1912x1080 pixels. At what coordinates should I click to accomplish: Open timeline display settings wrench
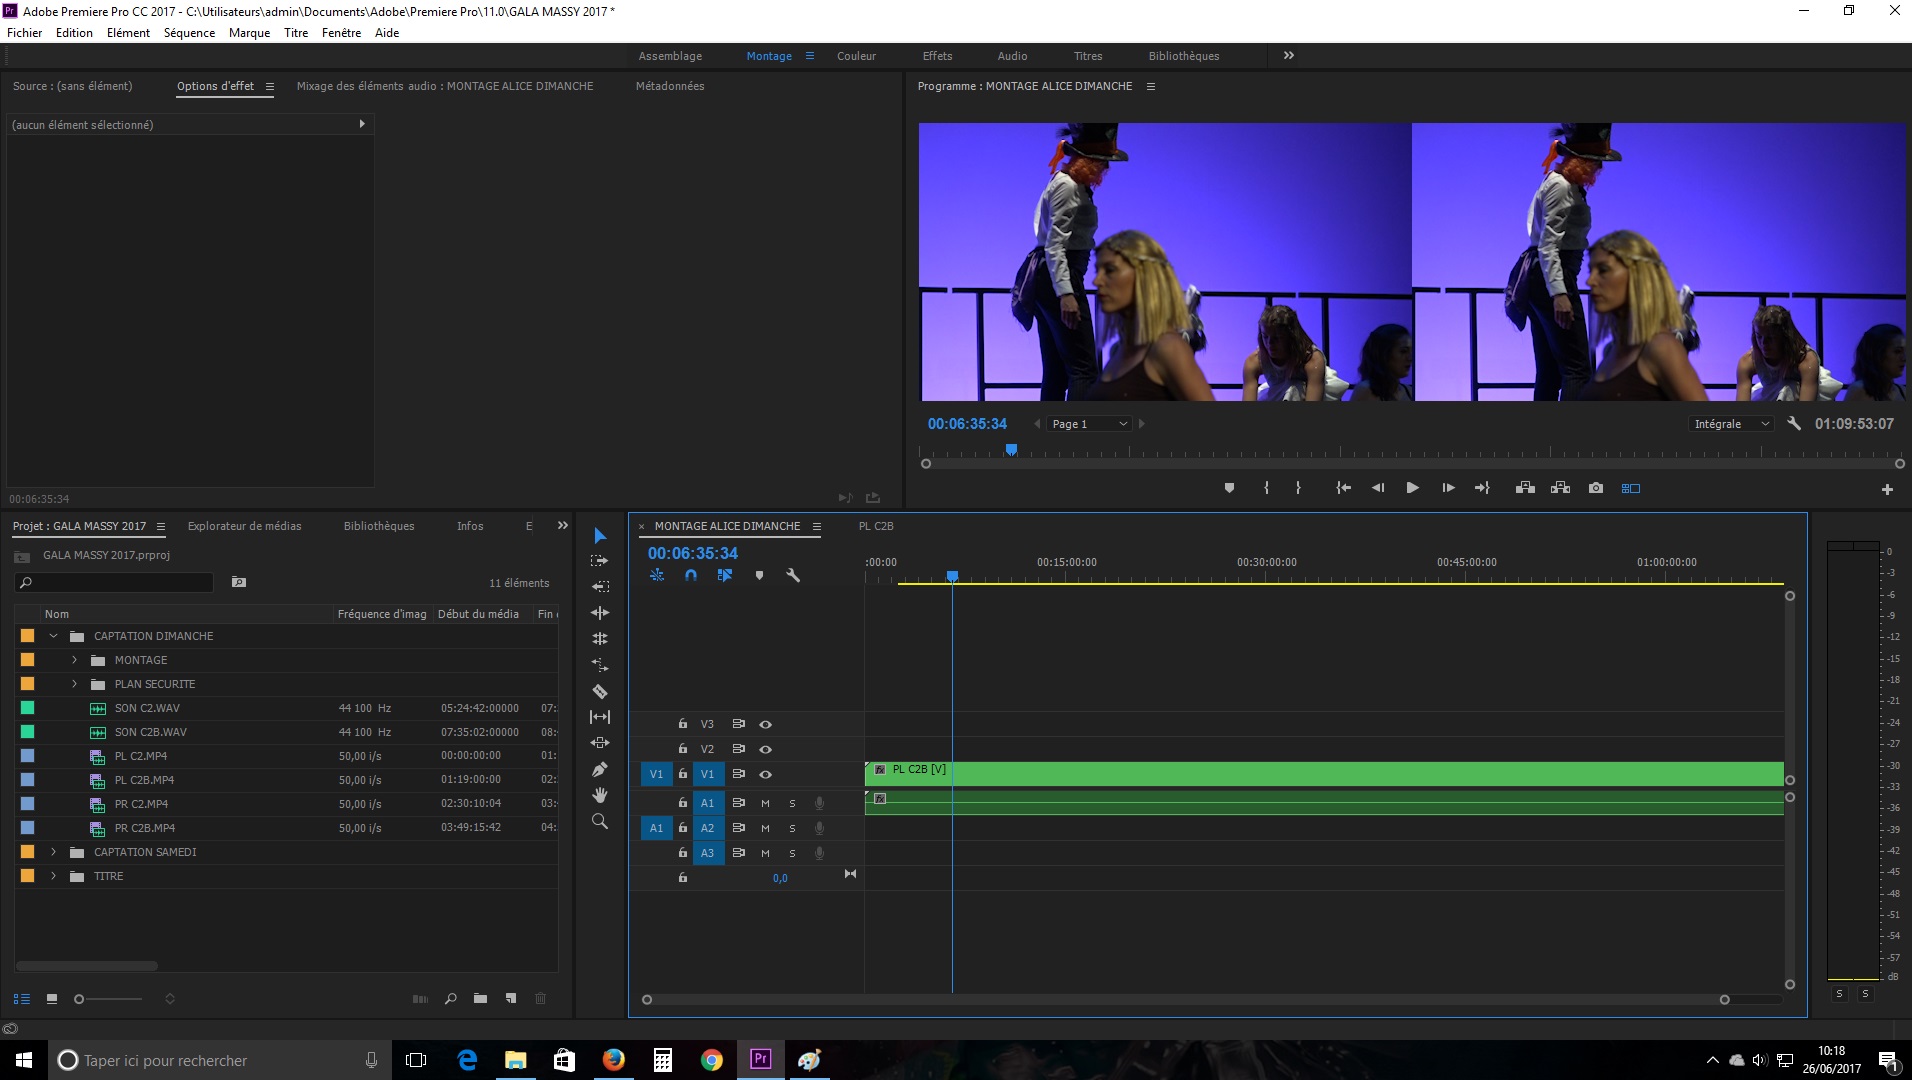coord(793,575)
